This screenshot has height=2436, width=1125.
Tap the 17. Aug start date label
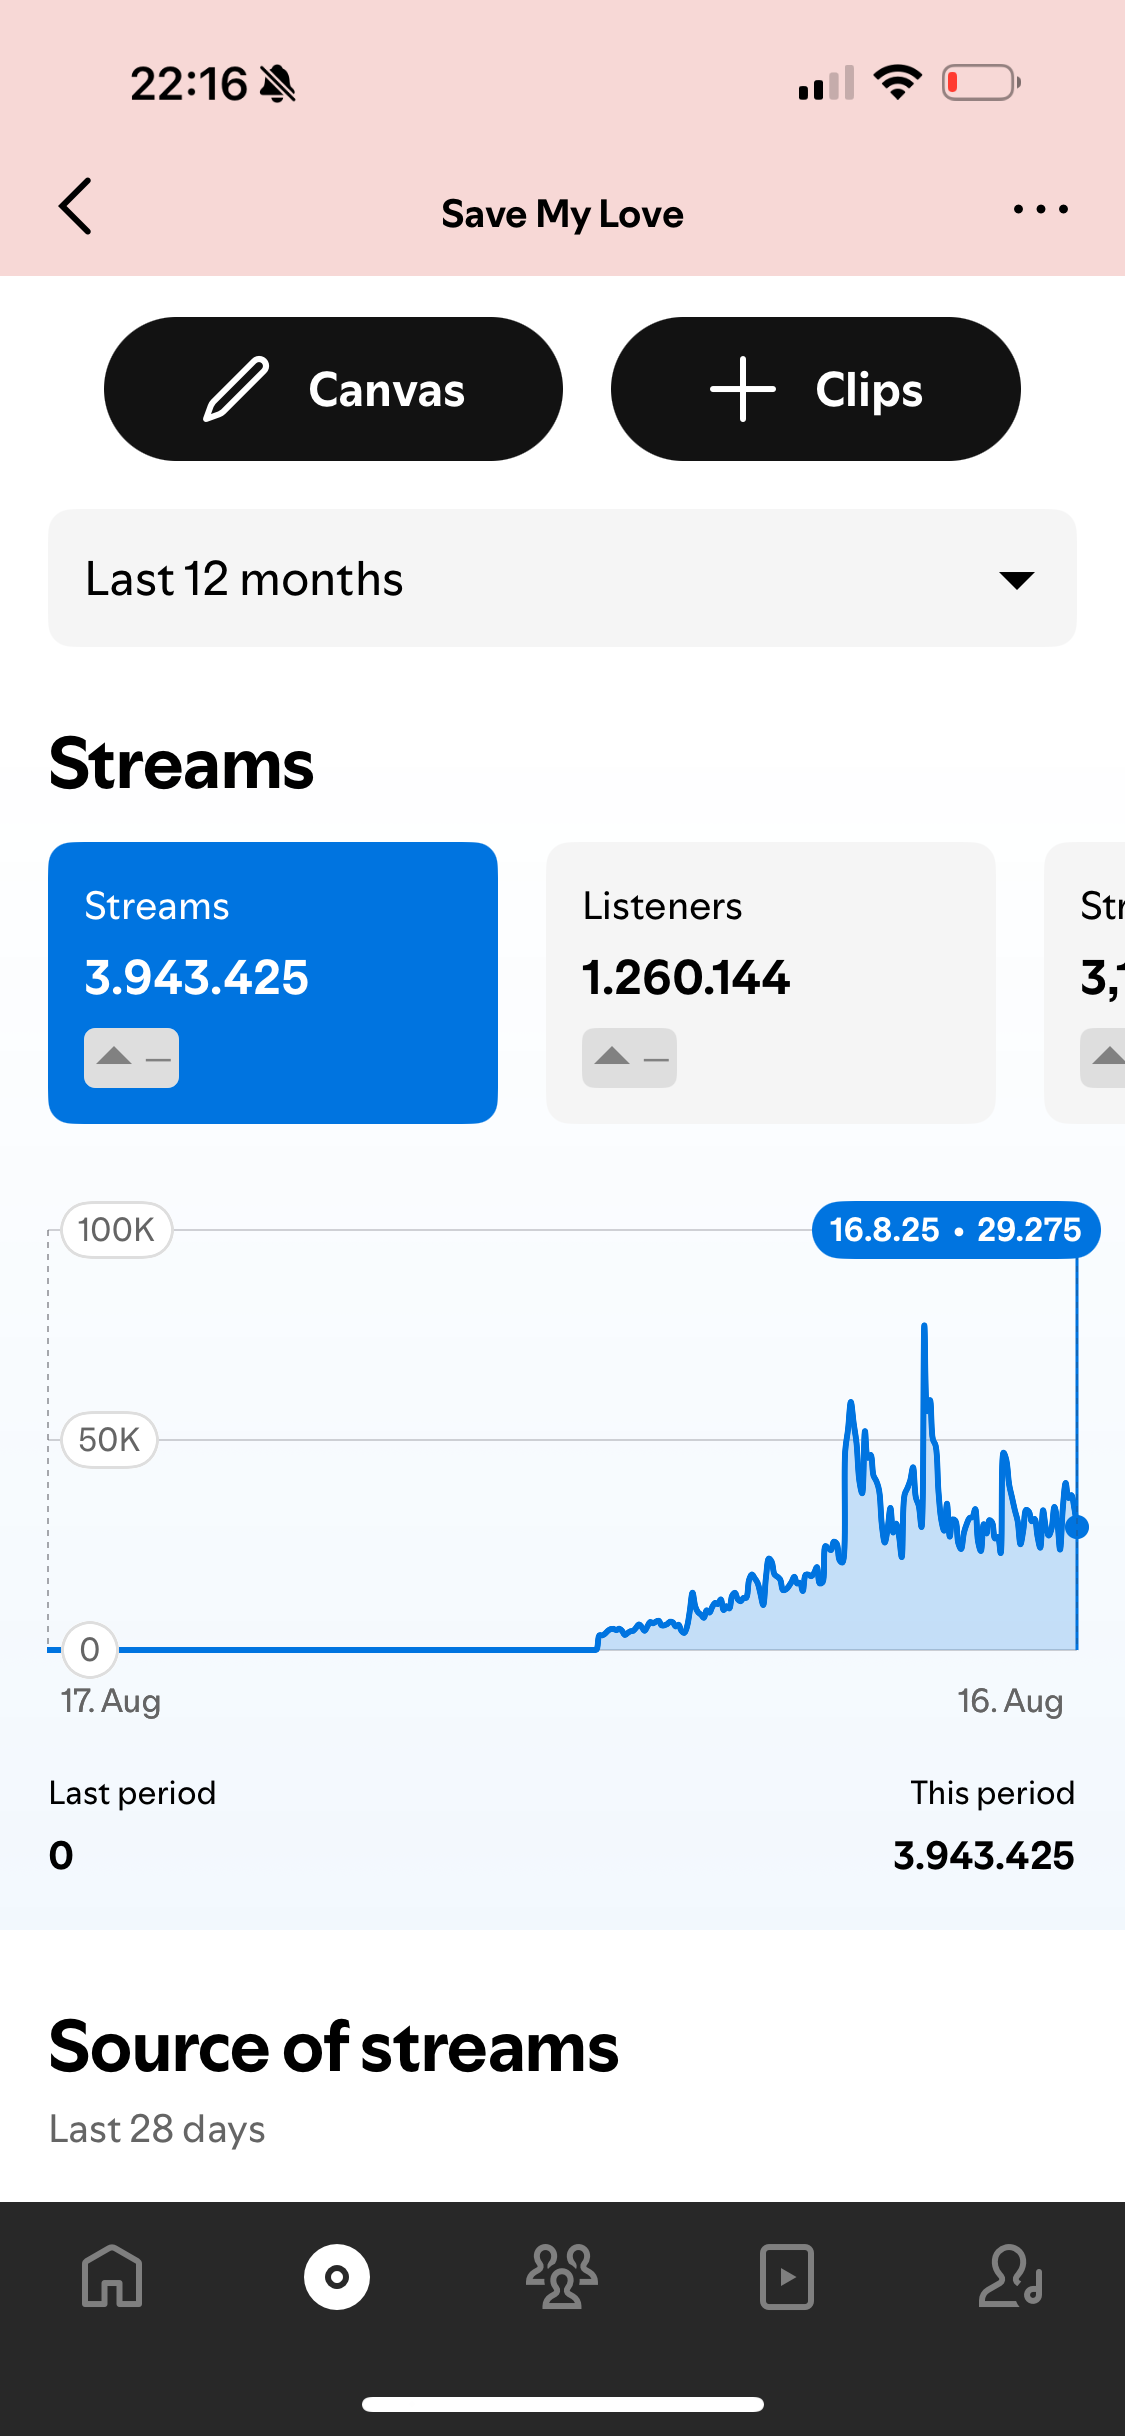coord(111,1701)
